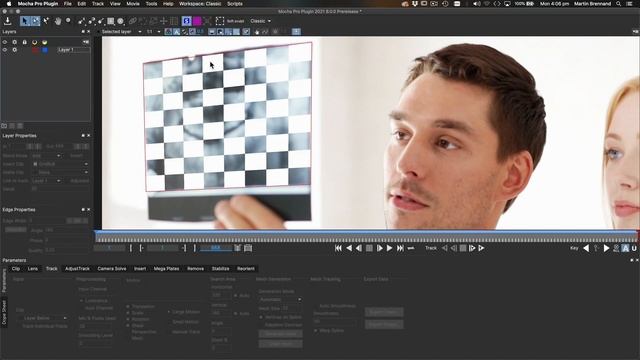Close the Layers panel with its X
This screenshot has width=640, height=360.
click(89, 31)
